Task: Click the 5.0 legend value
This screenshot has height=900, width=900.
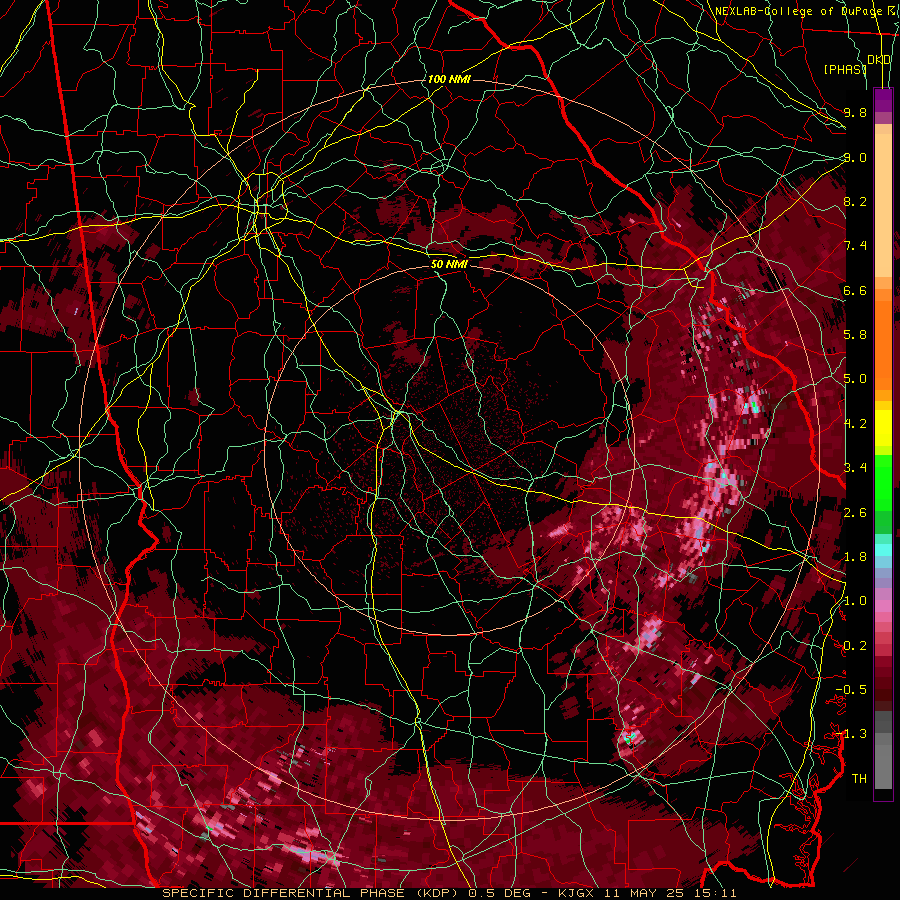Action: [855, 379]
